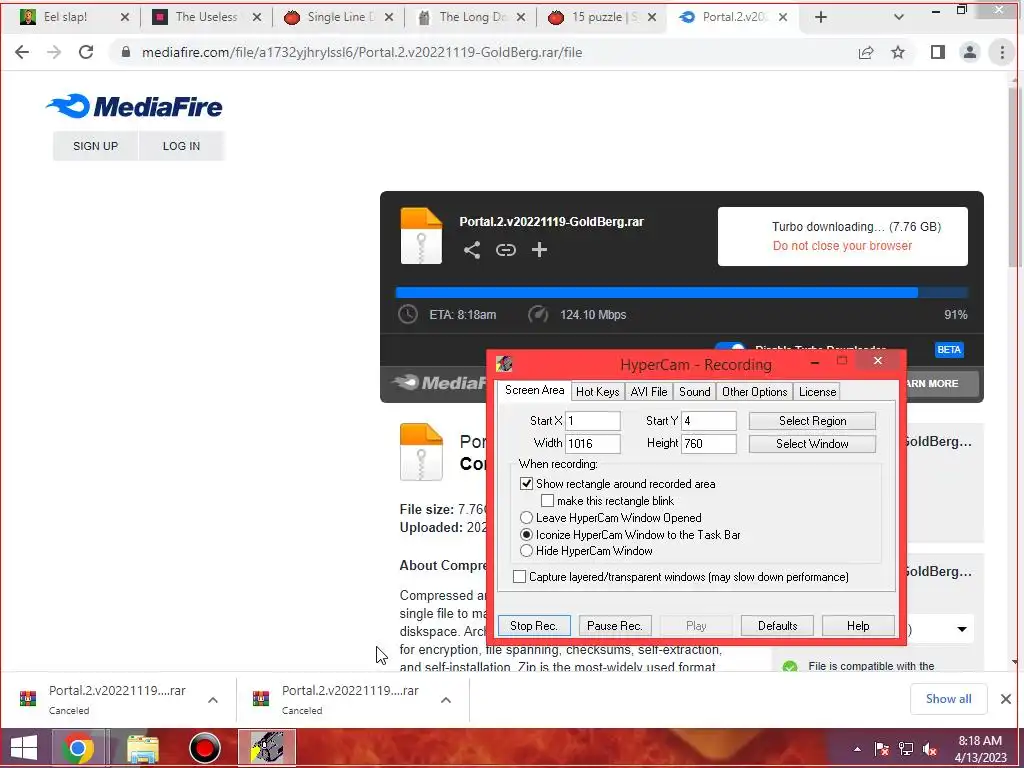Reload the MediaFire page

click(86, 52)
